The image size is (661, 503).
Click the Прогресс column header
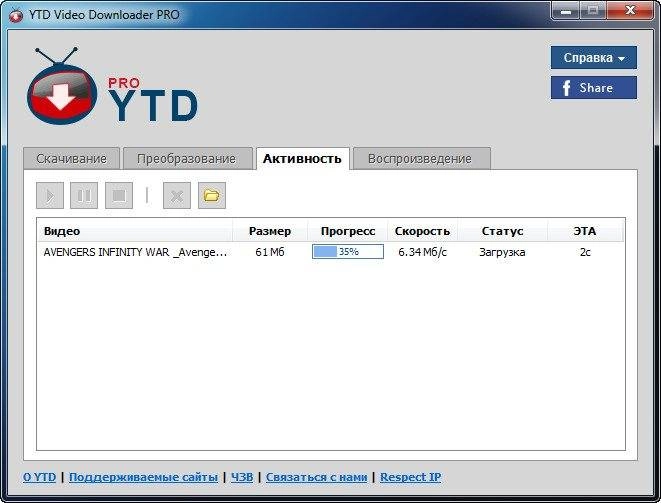click(348, 231)
